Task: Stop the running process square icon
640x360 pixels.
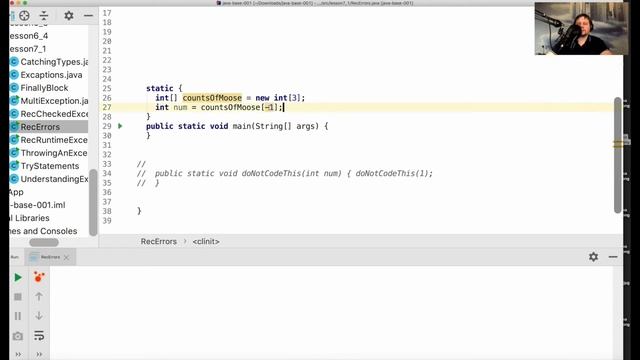Action: point(18,297)
